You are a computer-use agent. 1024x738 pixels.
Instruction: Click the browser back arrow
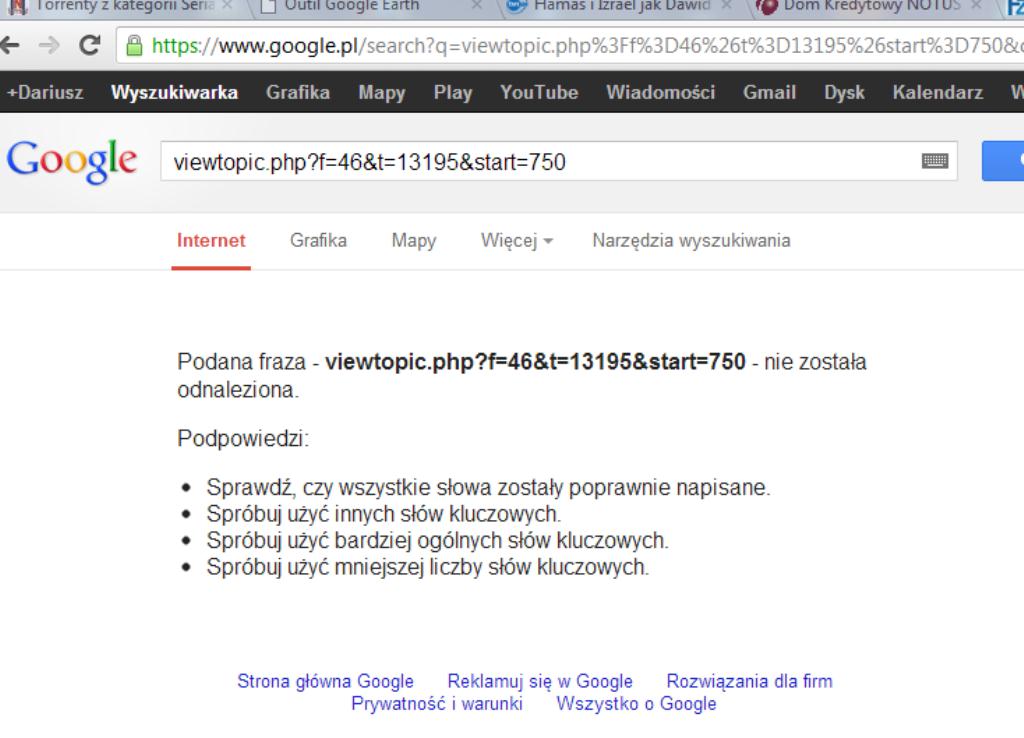(12, 47)
